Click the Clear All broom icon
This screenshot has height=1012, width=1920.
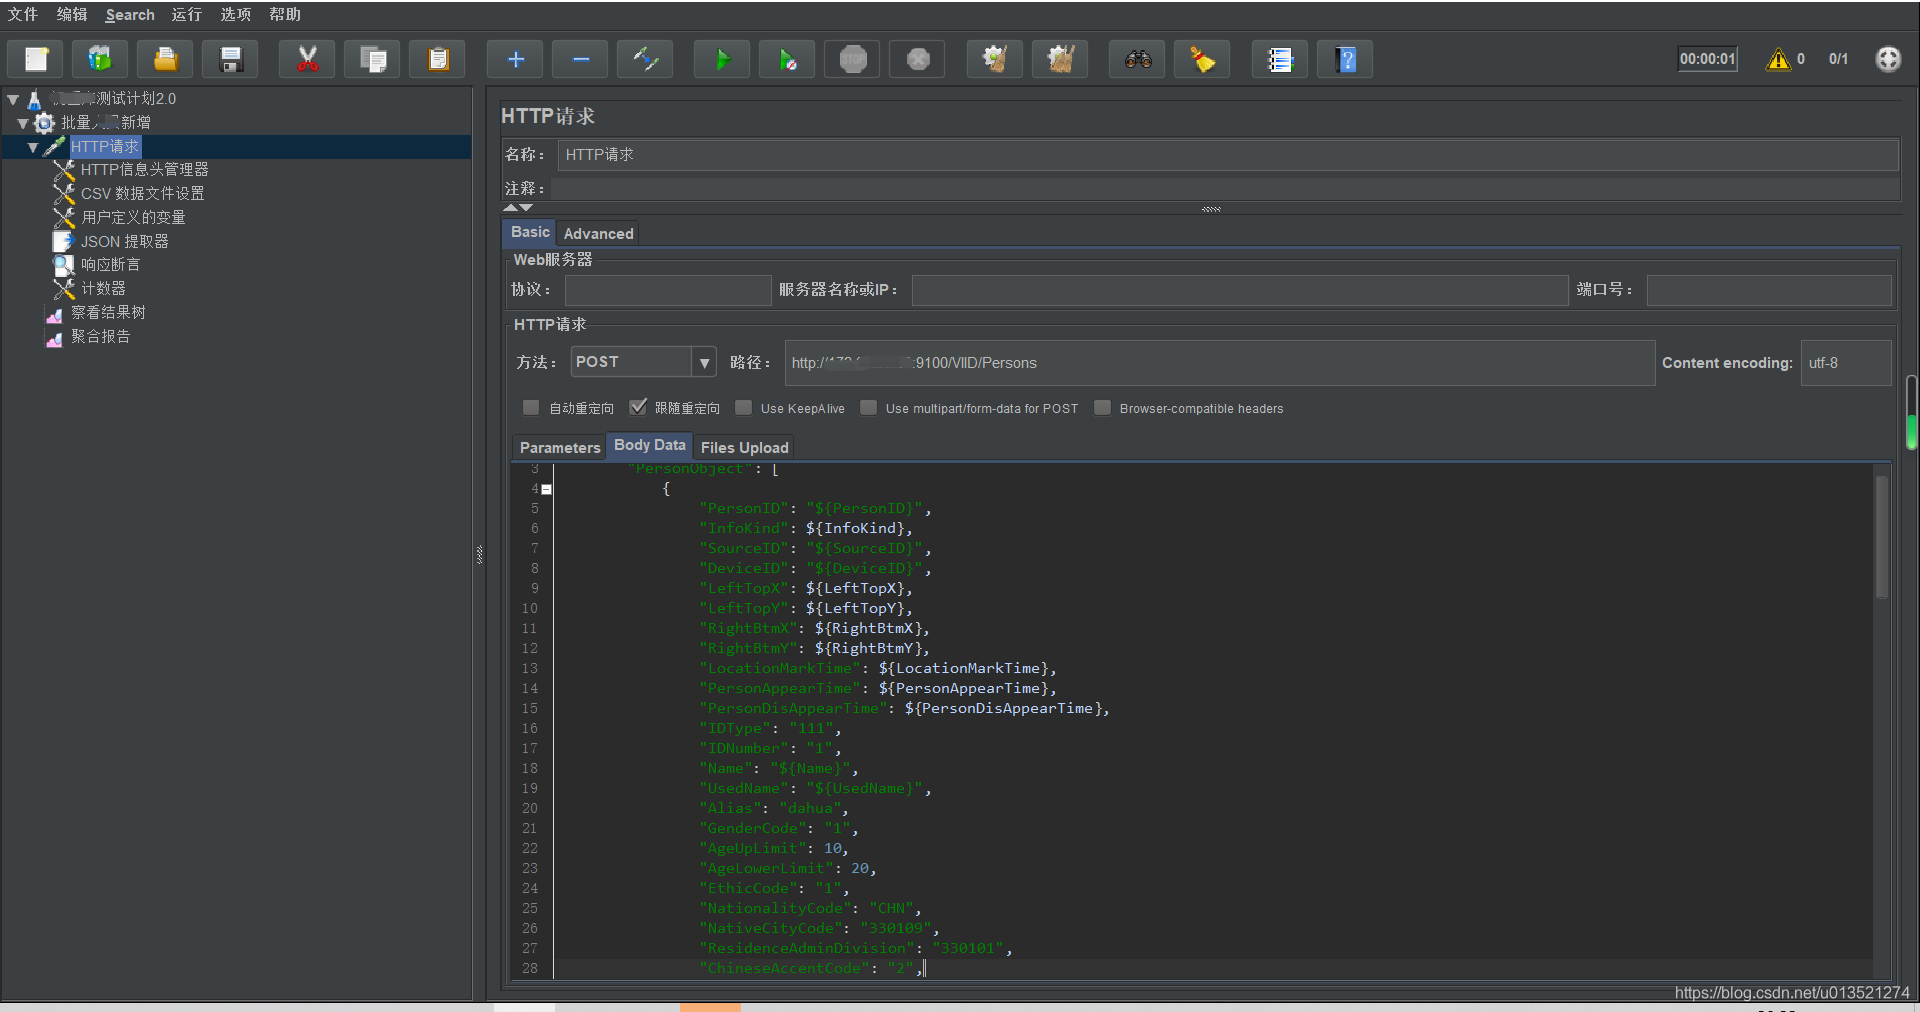(x=1060, y=60)
